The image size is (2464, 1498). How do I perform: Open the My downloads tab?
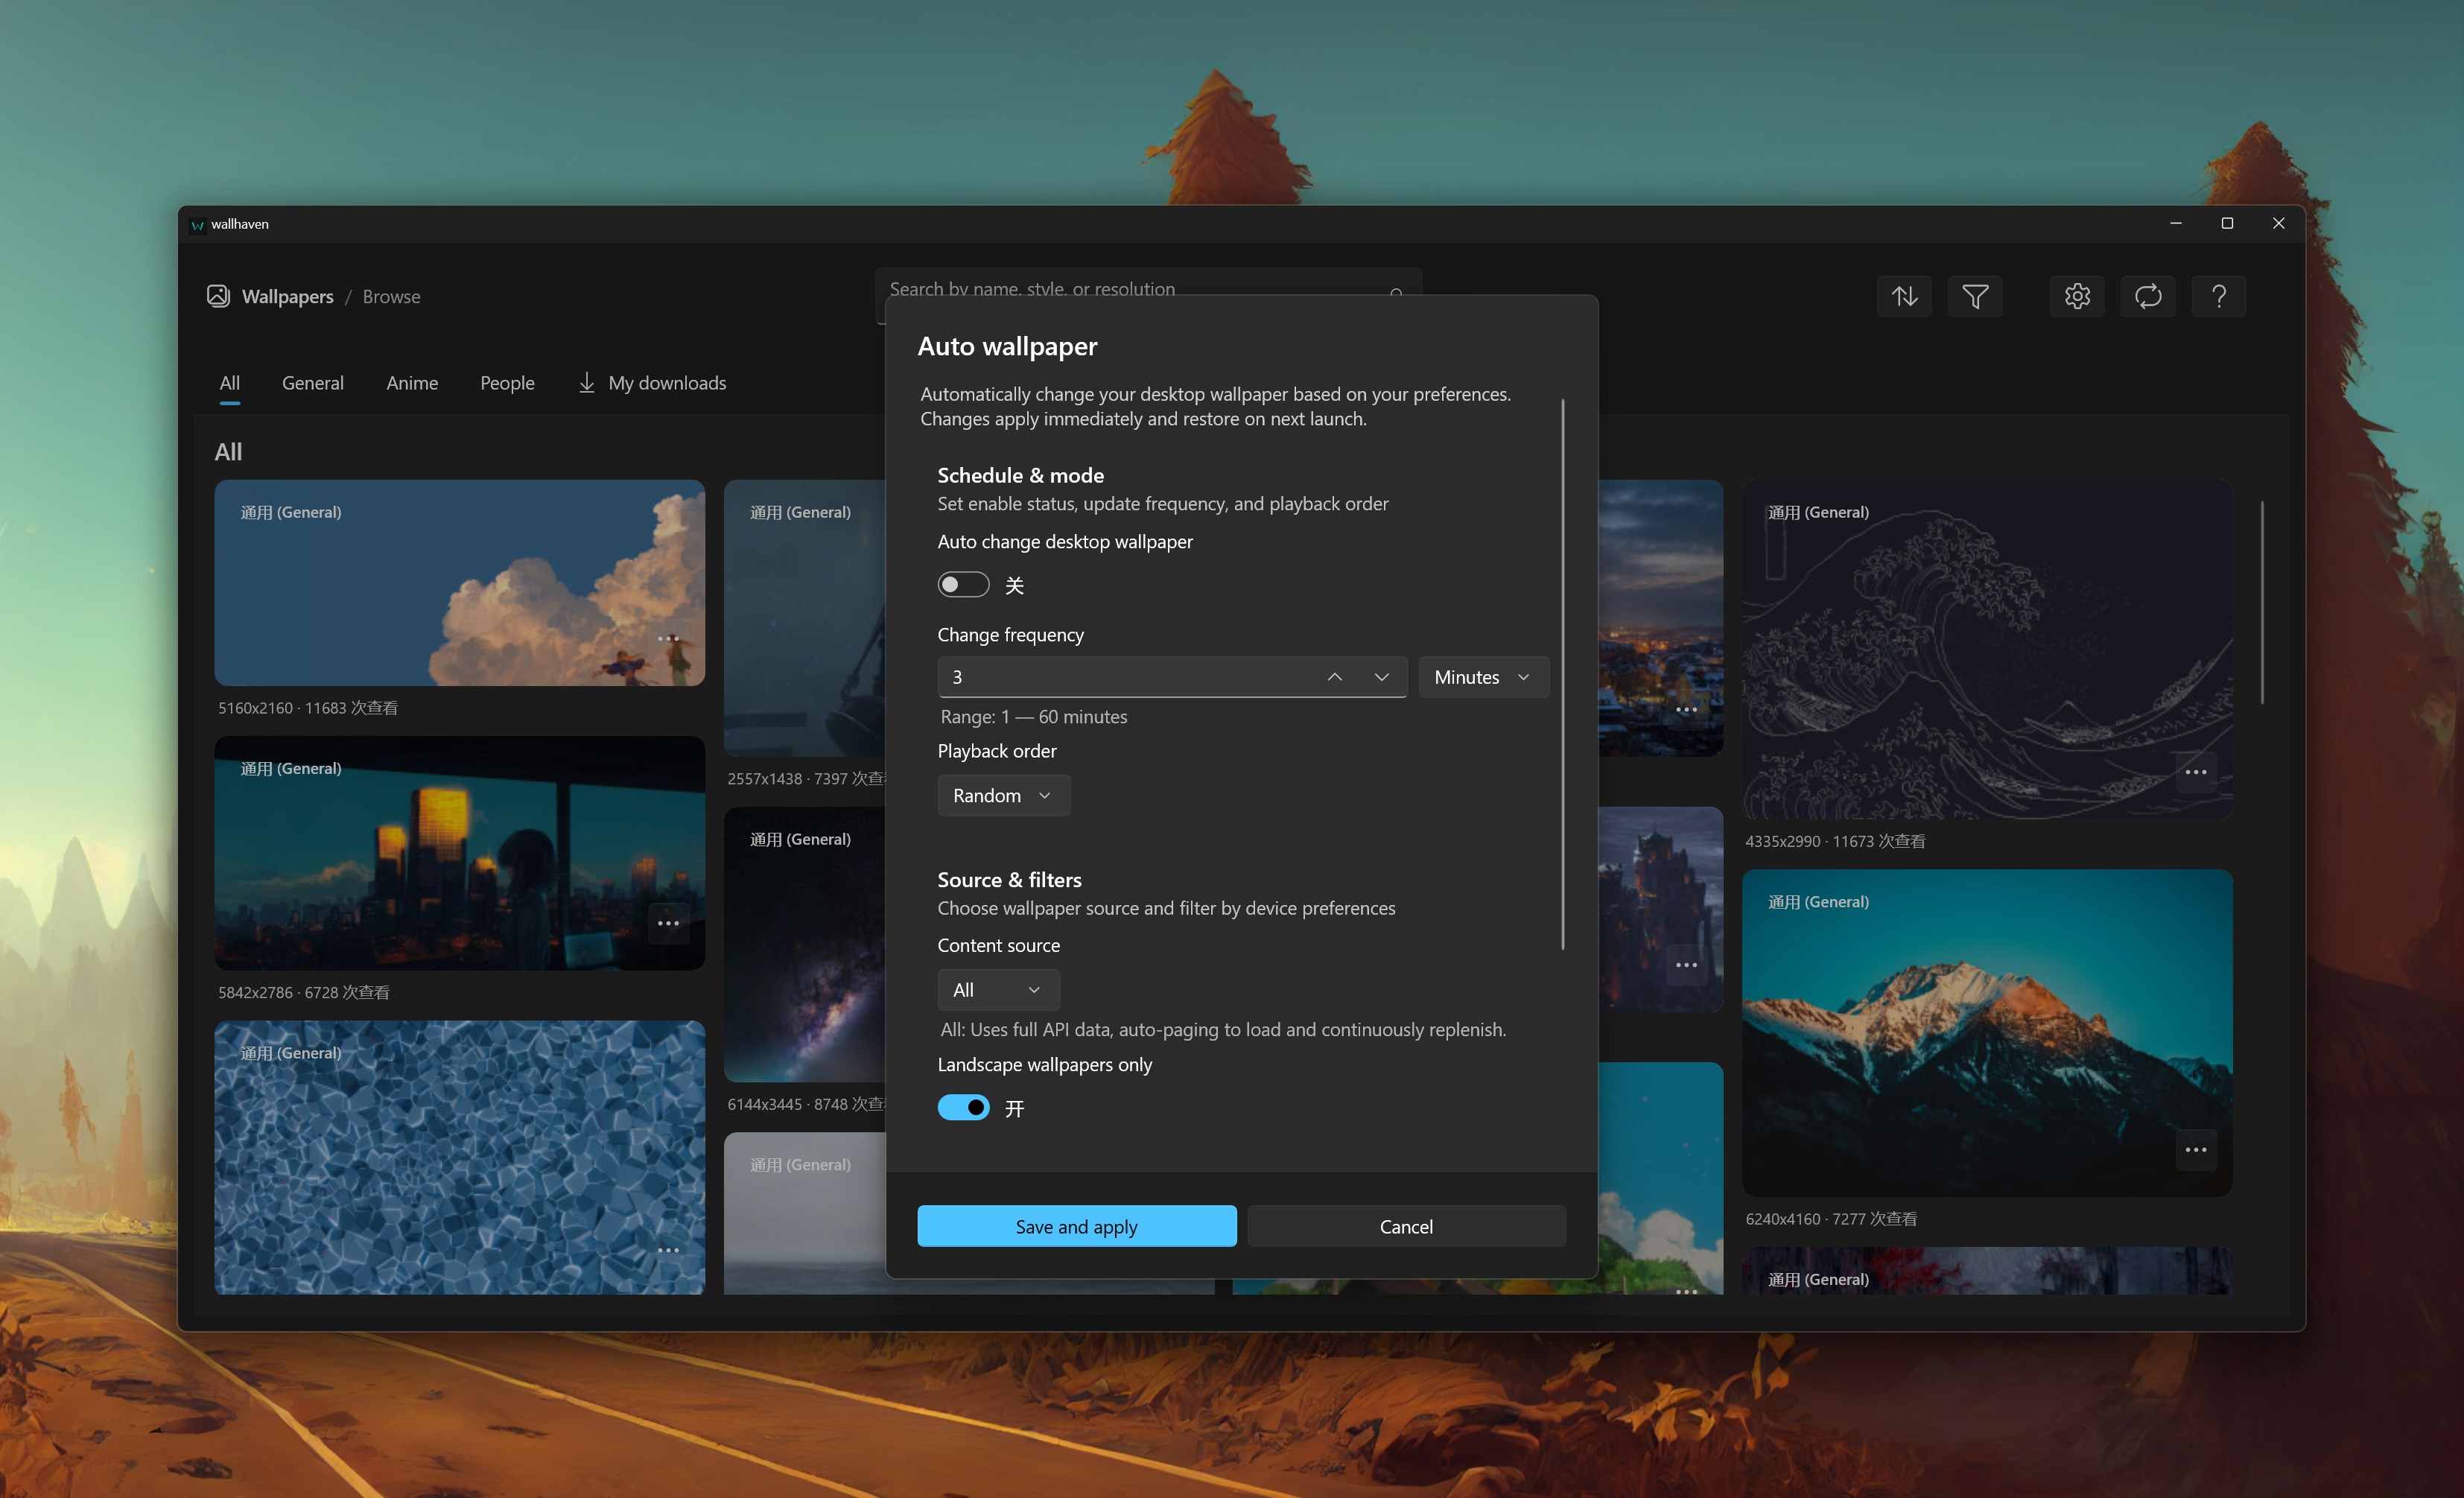click(x=652, y=383)
